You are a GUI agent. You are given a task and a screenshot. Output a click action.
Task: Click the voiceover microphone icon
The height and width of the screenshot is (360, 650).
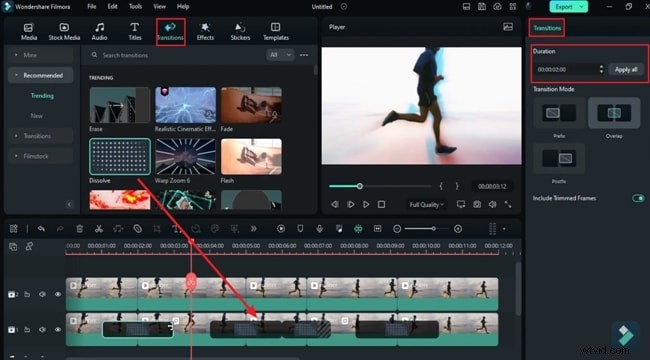point(320,229)
